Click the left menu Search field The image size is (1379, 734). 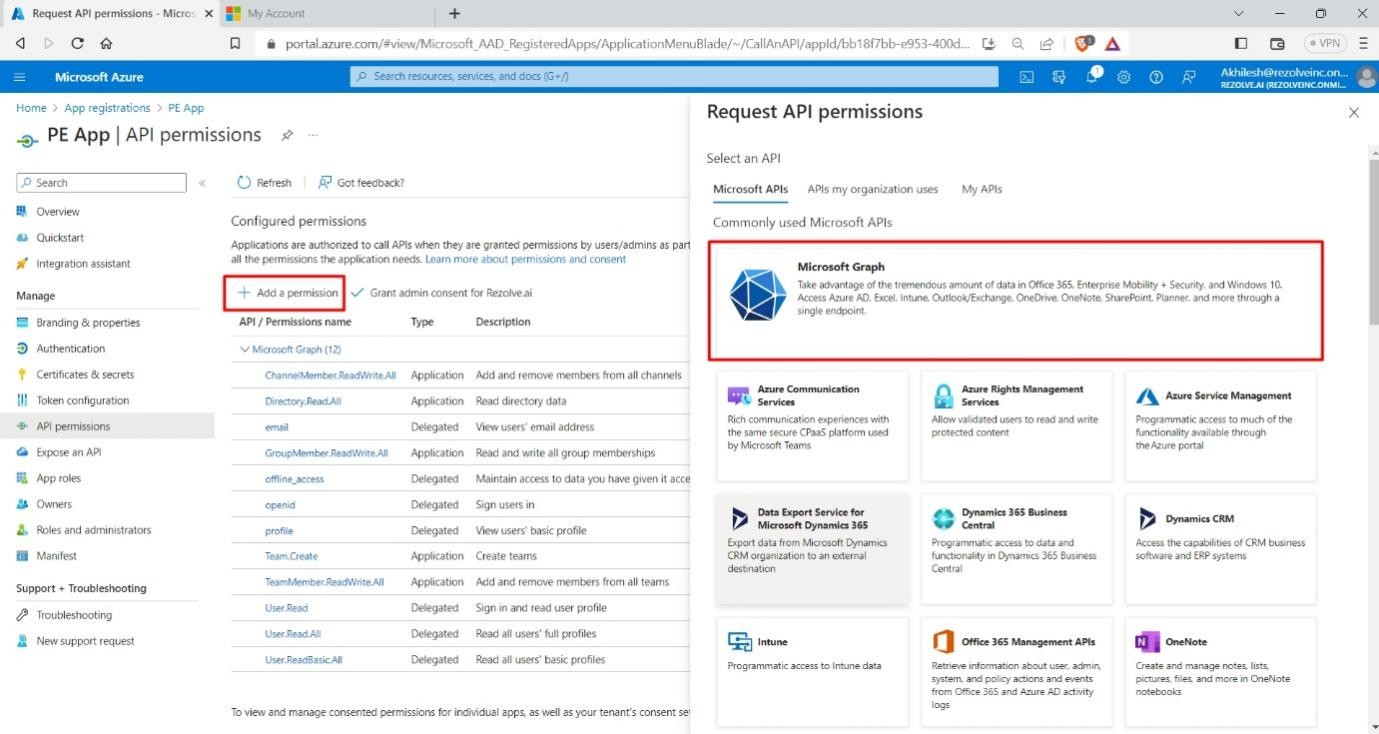pos(101,183)
